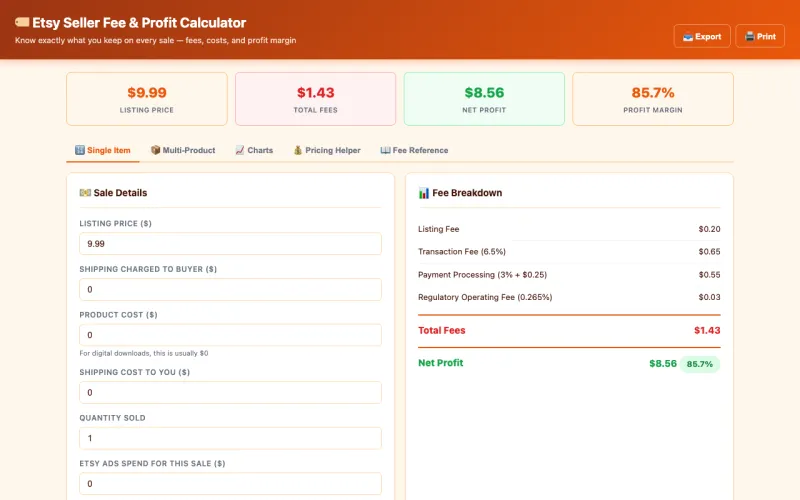Screen dimensions: 800x500
Task: Open the Charts tab
Action: pos(254,150)
